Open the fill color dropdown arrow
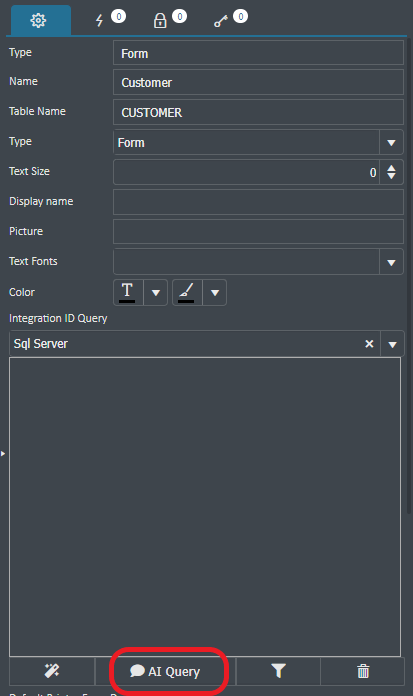This screenshot has width=413, height=696. point(215,293)
